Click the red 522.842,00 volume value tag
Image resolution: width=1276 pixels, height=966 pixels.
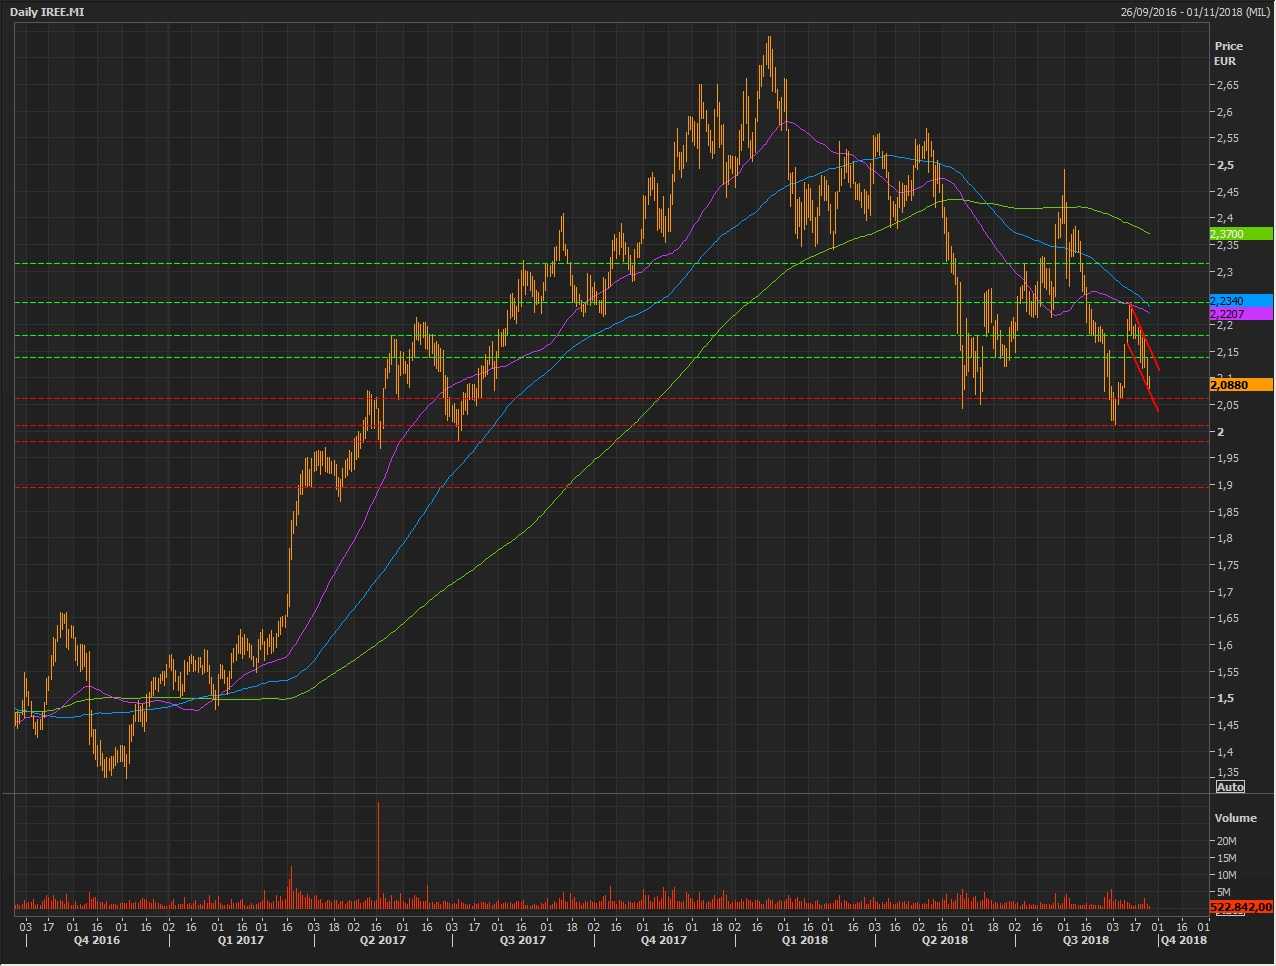point(1240,907)
